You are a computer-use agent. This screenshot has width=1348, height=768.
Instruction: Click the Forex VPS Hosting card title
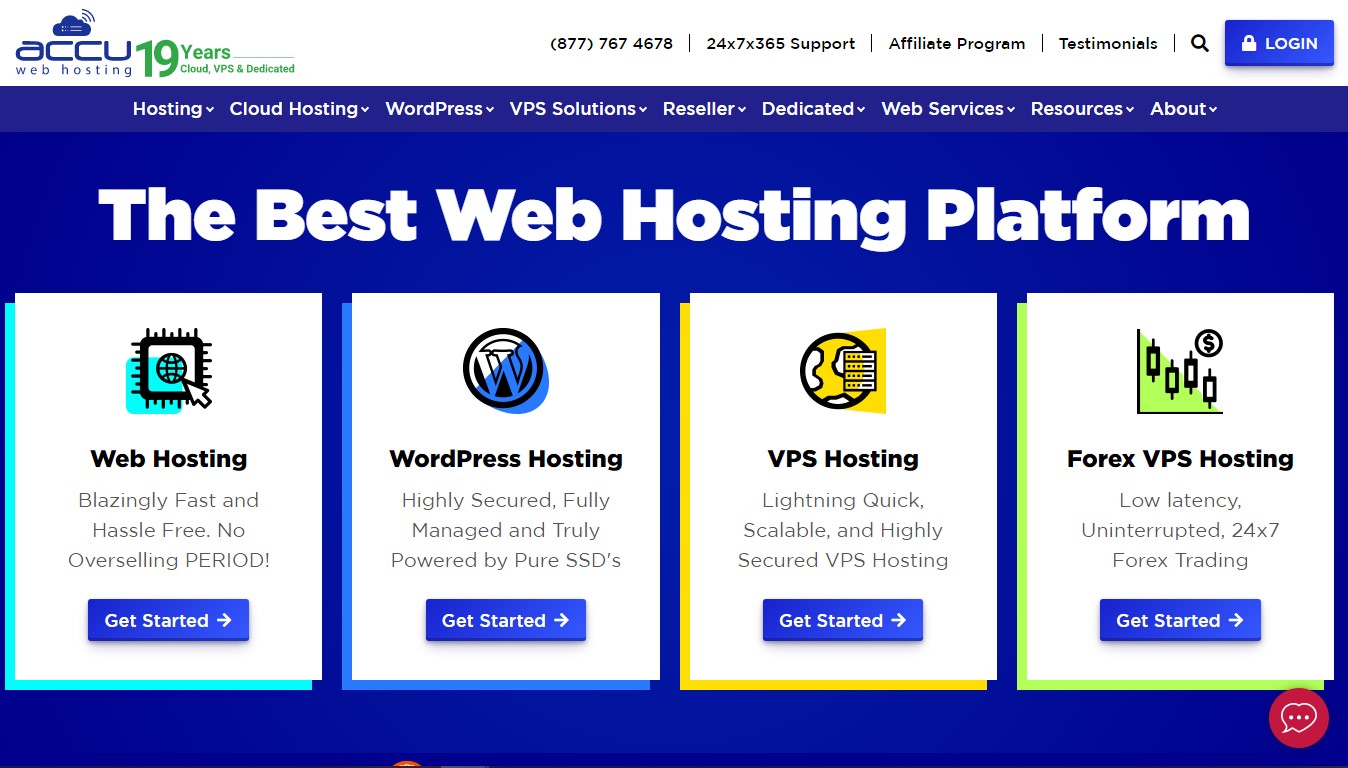coord(1180,459)
